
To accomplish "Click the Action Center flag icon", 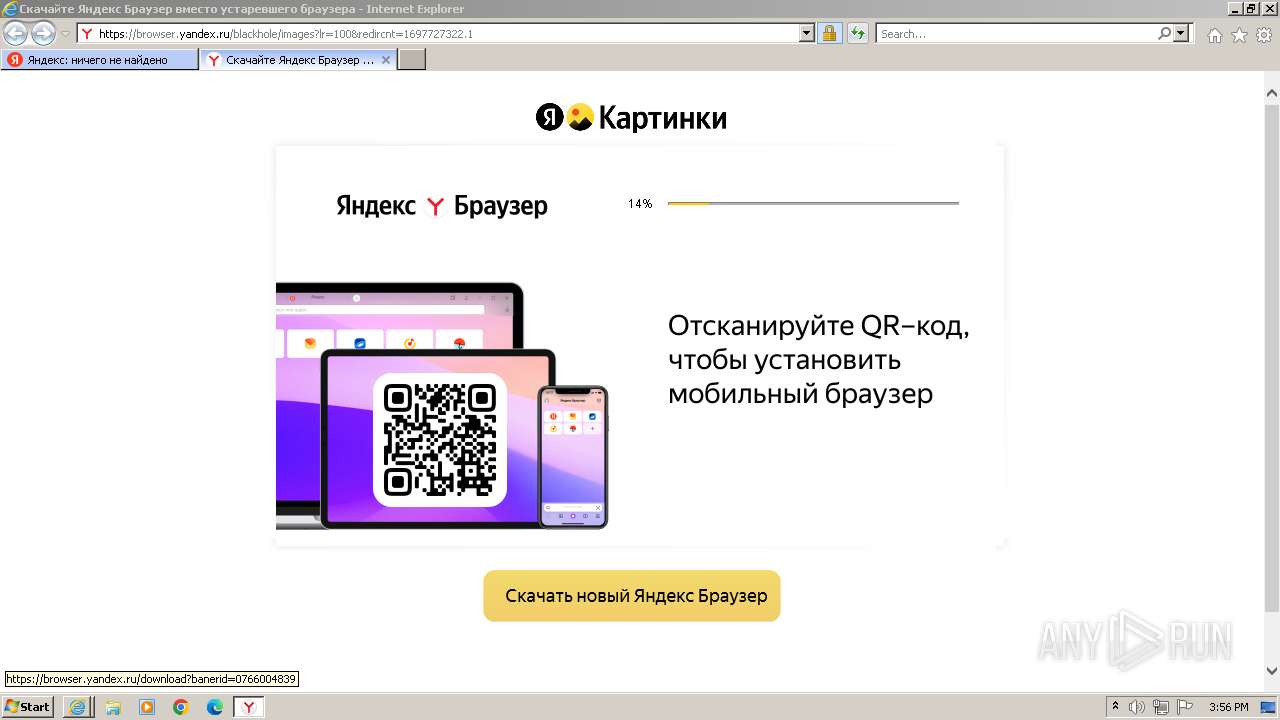I will tap(1185, 707).
